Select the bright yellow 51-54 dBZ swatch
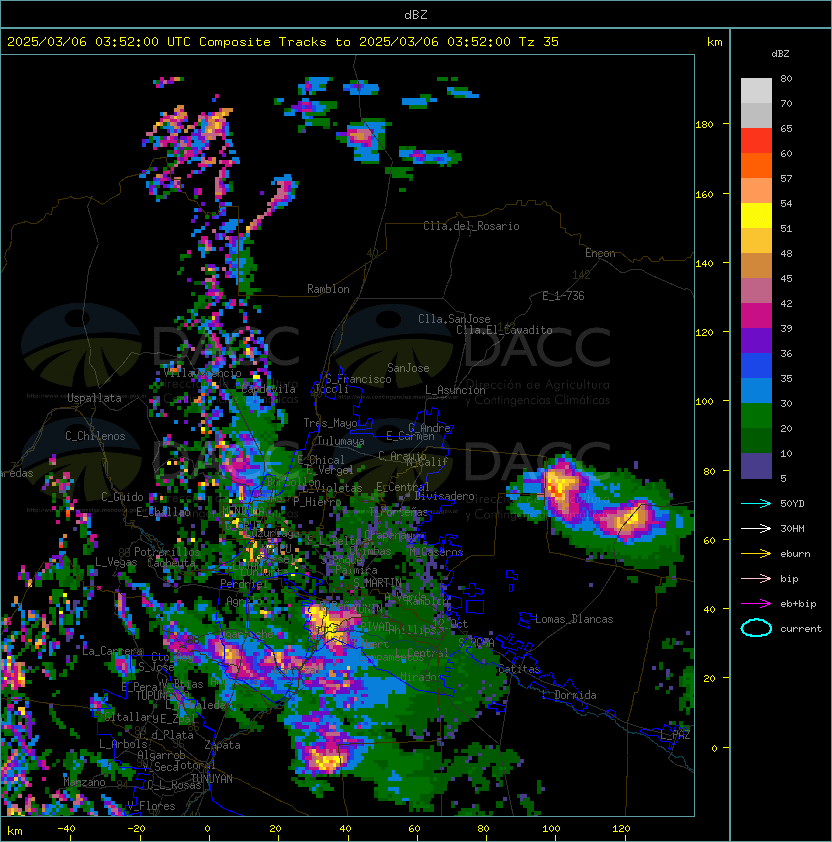 point(756,215)
